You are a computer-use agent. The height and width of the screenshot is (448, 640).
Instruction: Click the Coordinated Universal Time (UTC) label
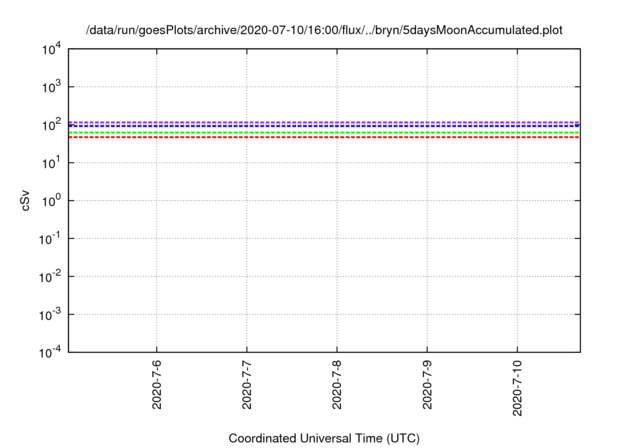point(324,438)
